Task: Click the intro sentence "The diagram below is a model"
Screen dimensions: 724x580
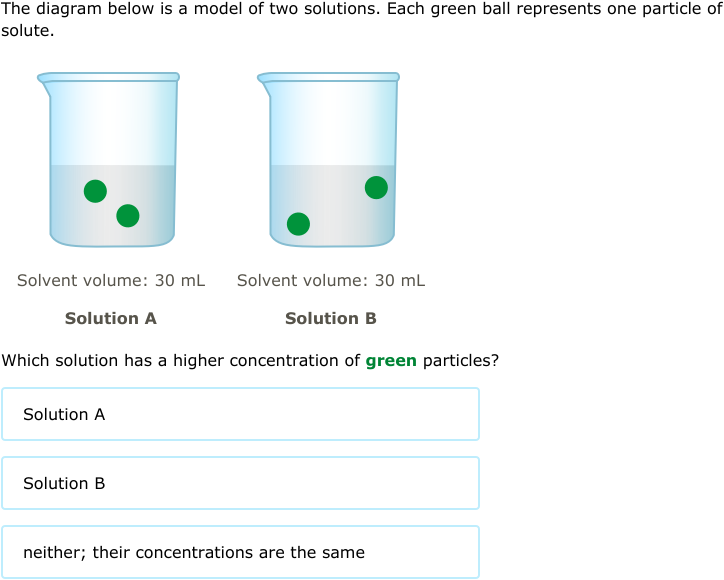Action: point(122,9)
